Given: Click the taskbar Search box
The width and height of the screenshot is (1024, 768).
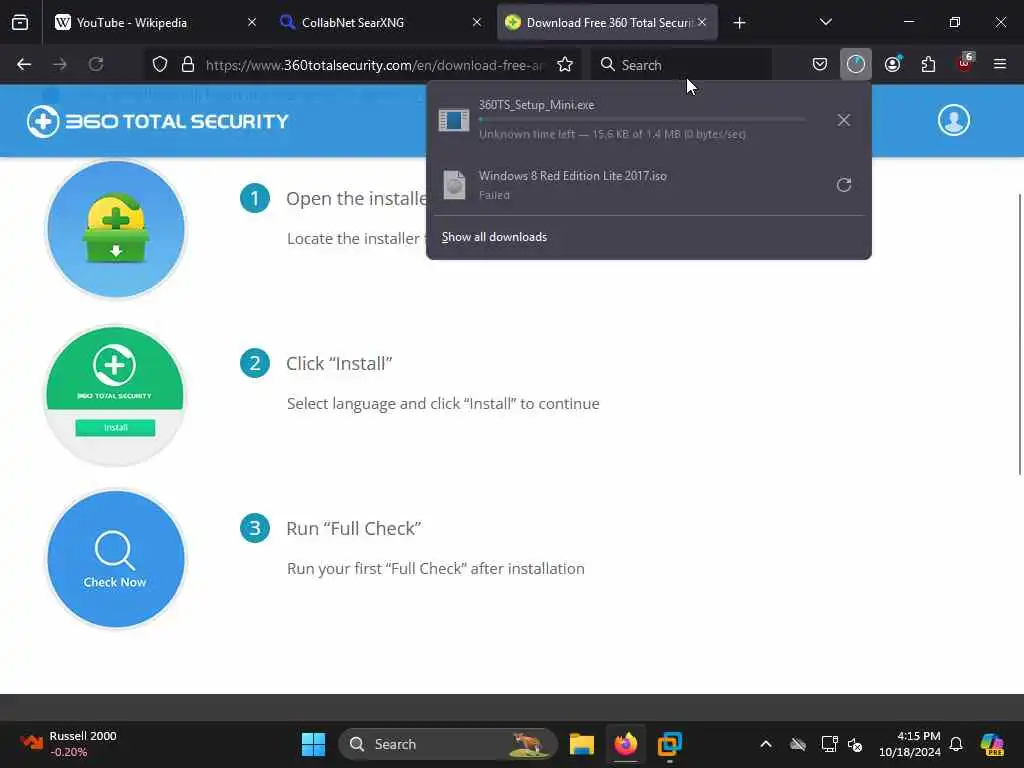Looking at the screenshot, I should pyautogui.click(x=448, y=744).
